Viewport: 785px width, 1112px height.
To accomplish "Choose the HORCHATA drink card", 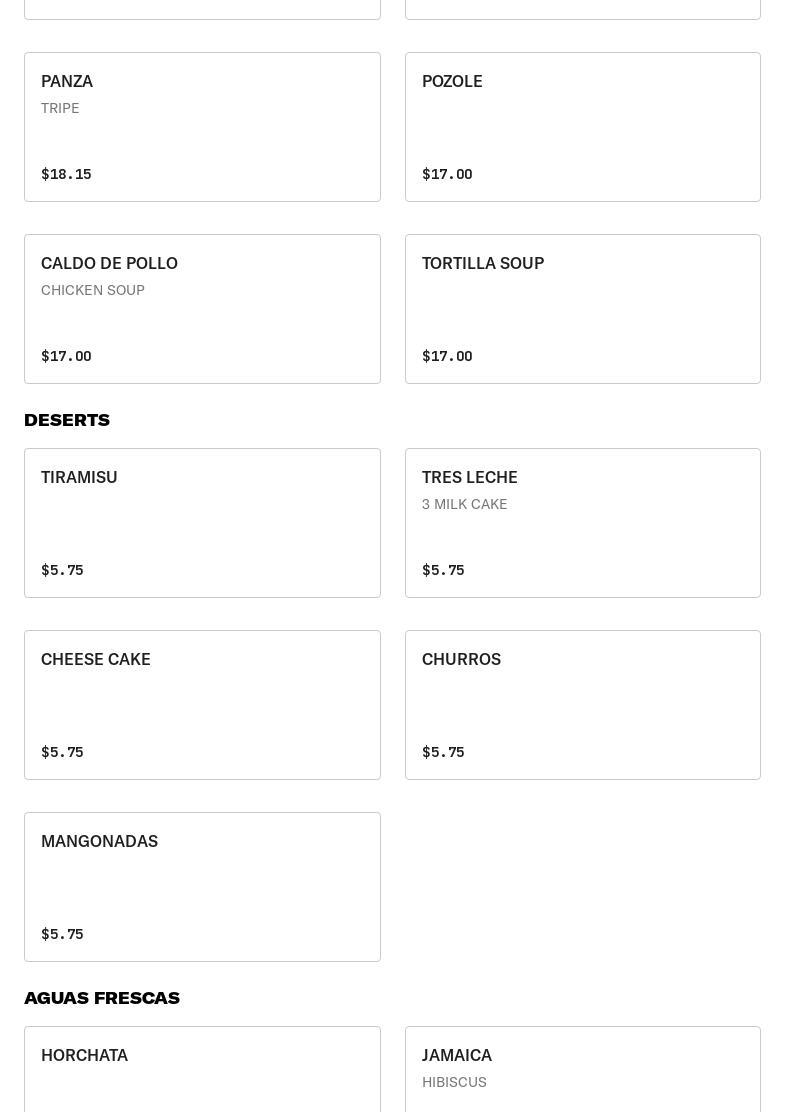I will tap(202, 1069).
